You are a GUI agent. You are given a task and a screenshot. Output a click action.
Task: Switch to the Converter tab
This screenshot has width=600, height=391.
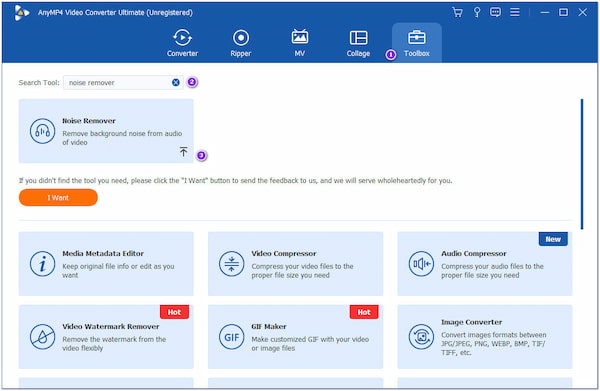coord(183,42)
